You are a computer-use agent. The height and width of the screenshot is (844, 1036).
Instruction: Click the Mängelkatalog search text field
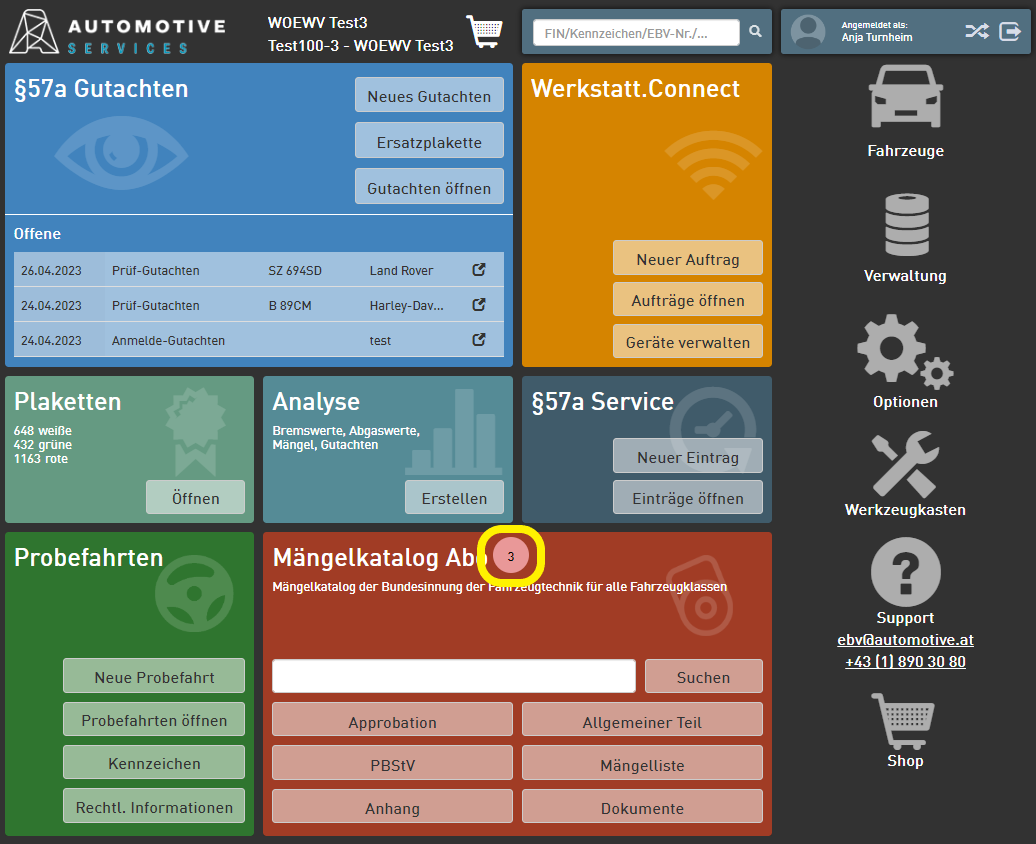tap(454, 676)
